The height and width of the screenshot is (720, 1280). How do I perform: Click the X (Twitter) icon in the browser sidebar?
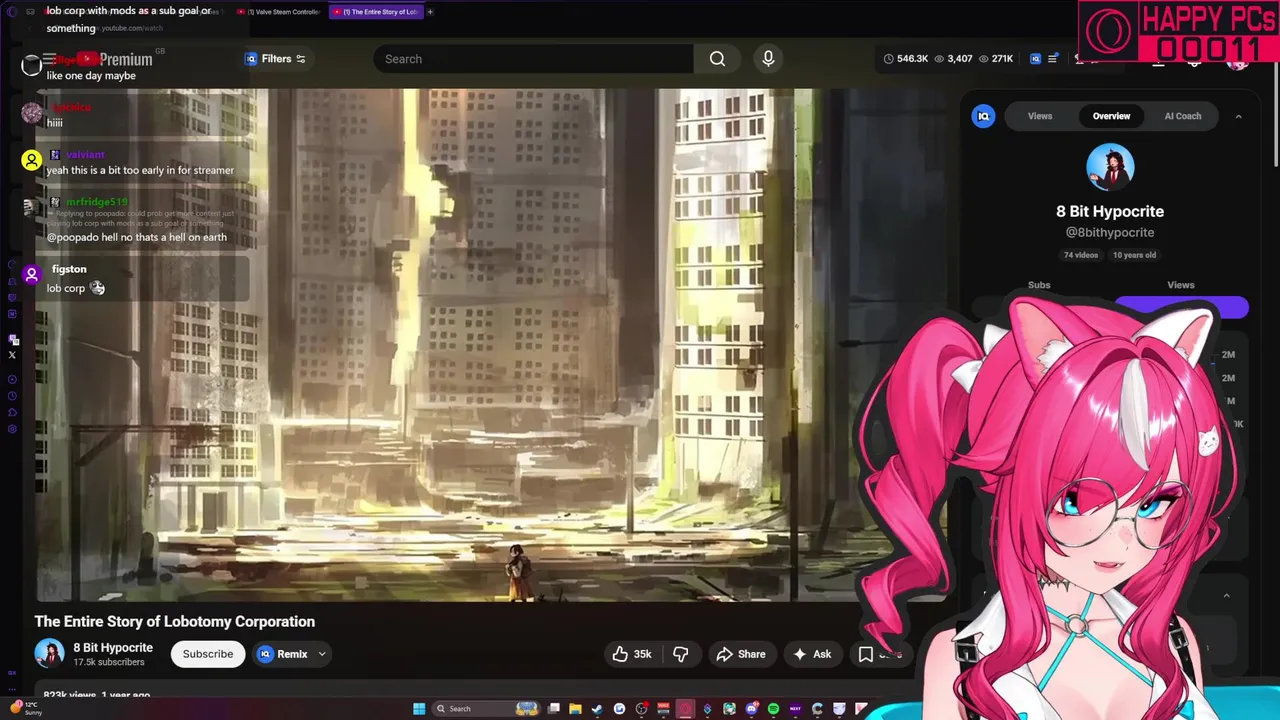(x=12, y=355)
